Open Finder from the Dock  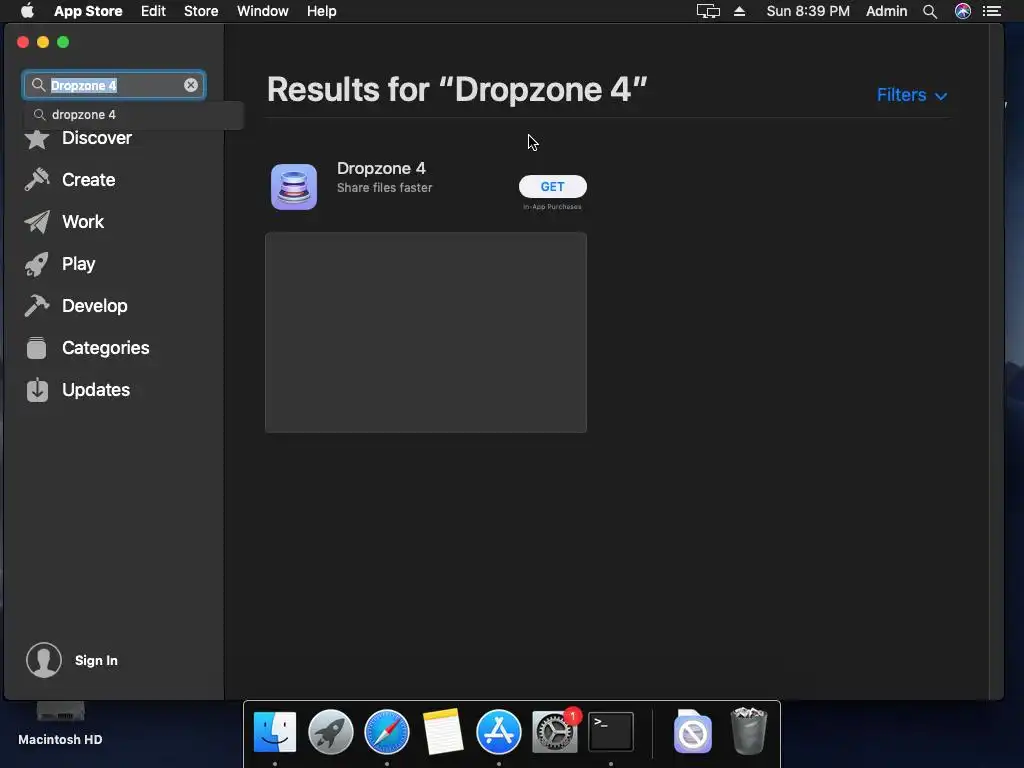275,732
